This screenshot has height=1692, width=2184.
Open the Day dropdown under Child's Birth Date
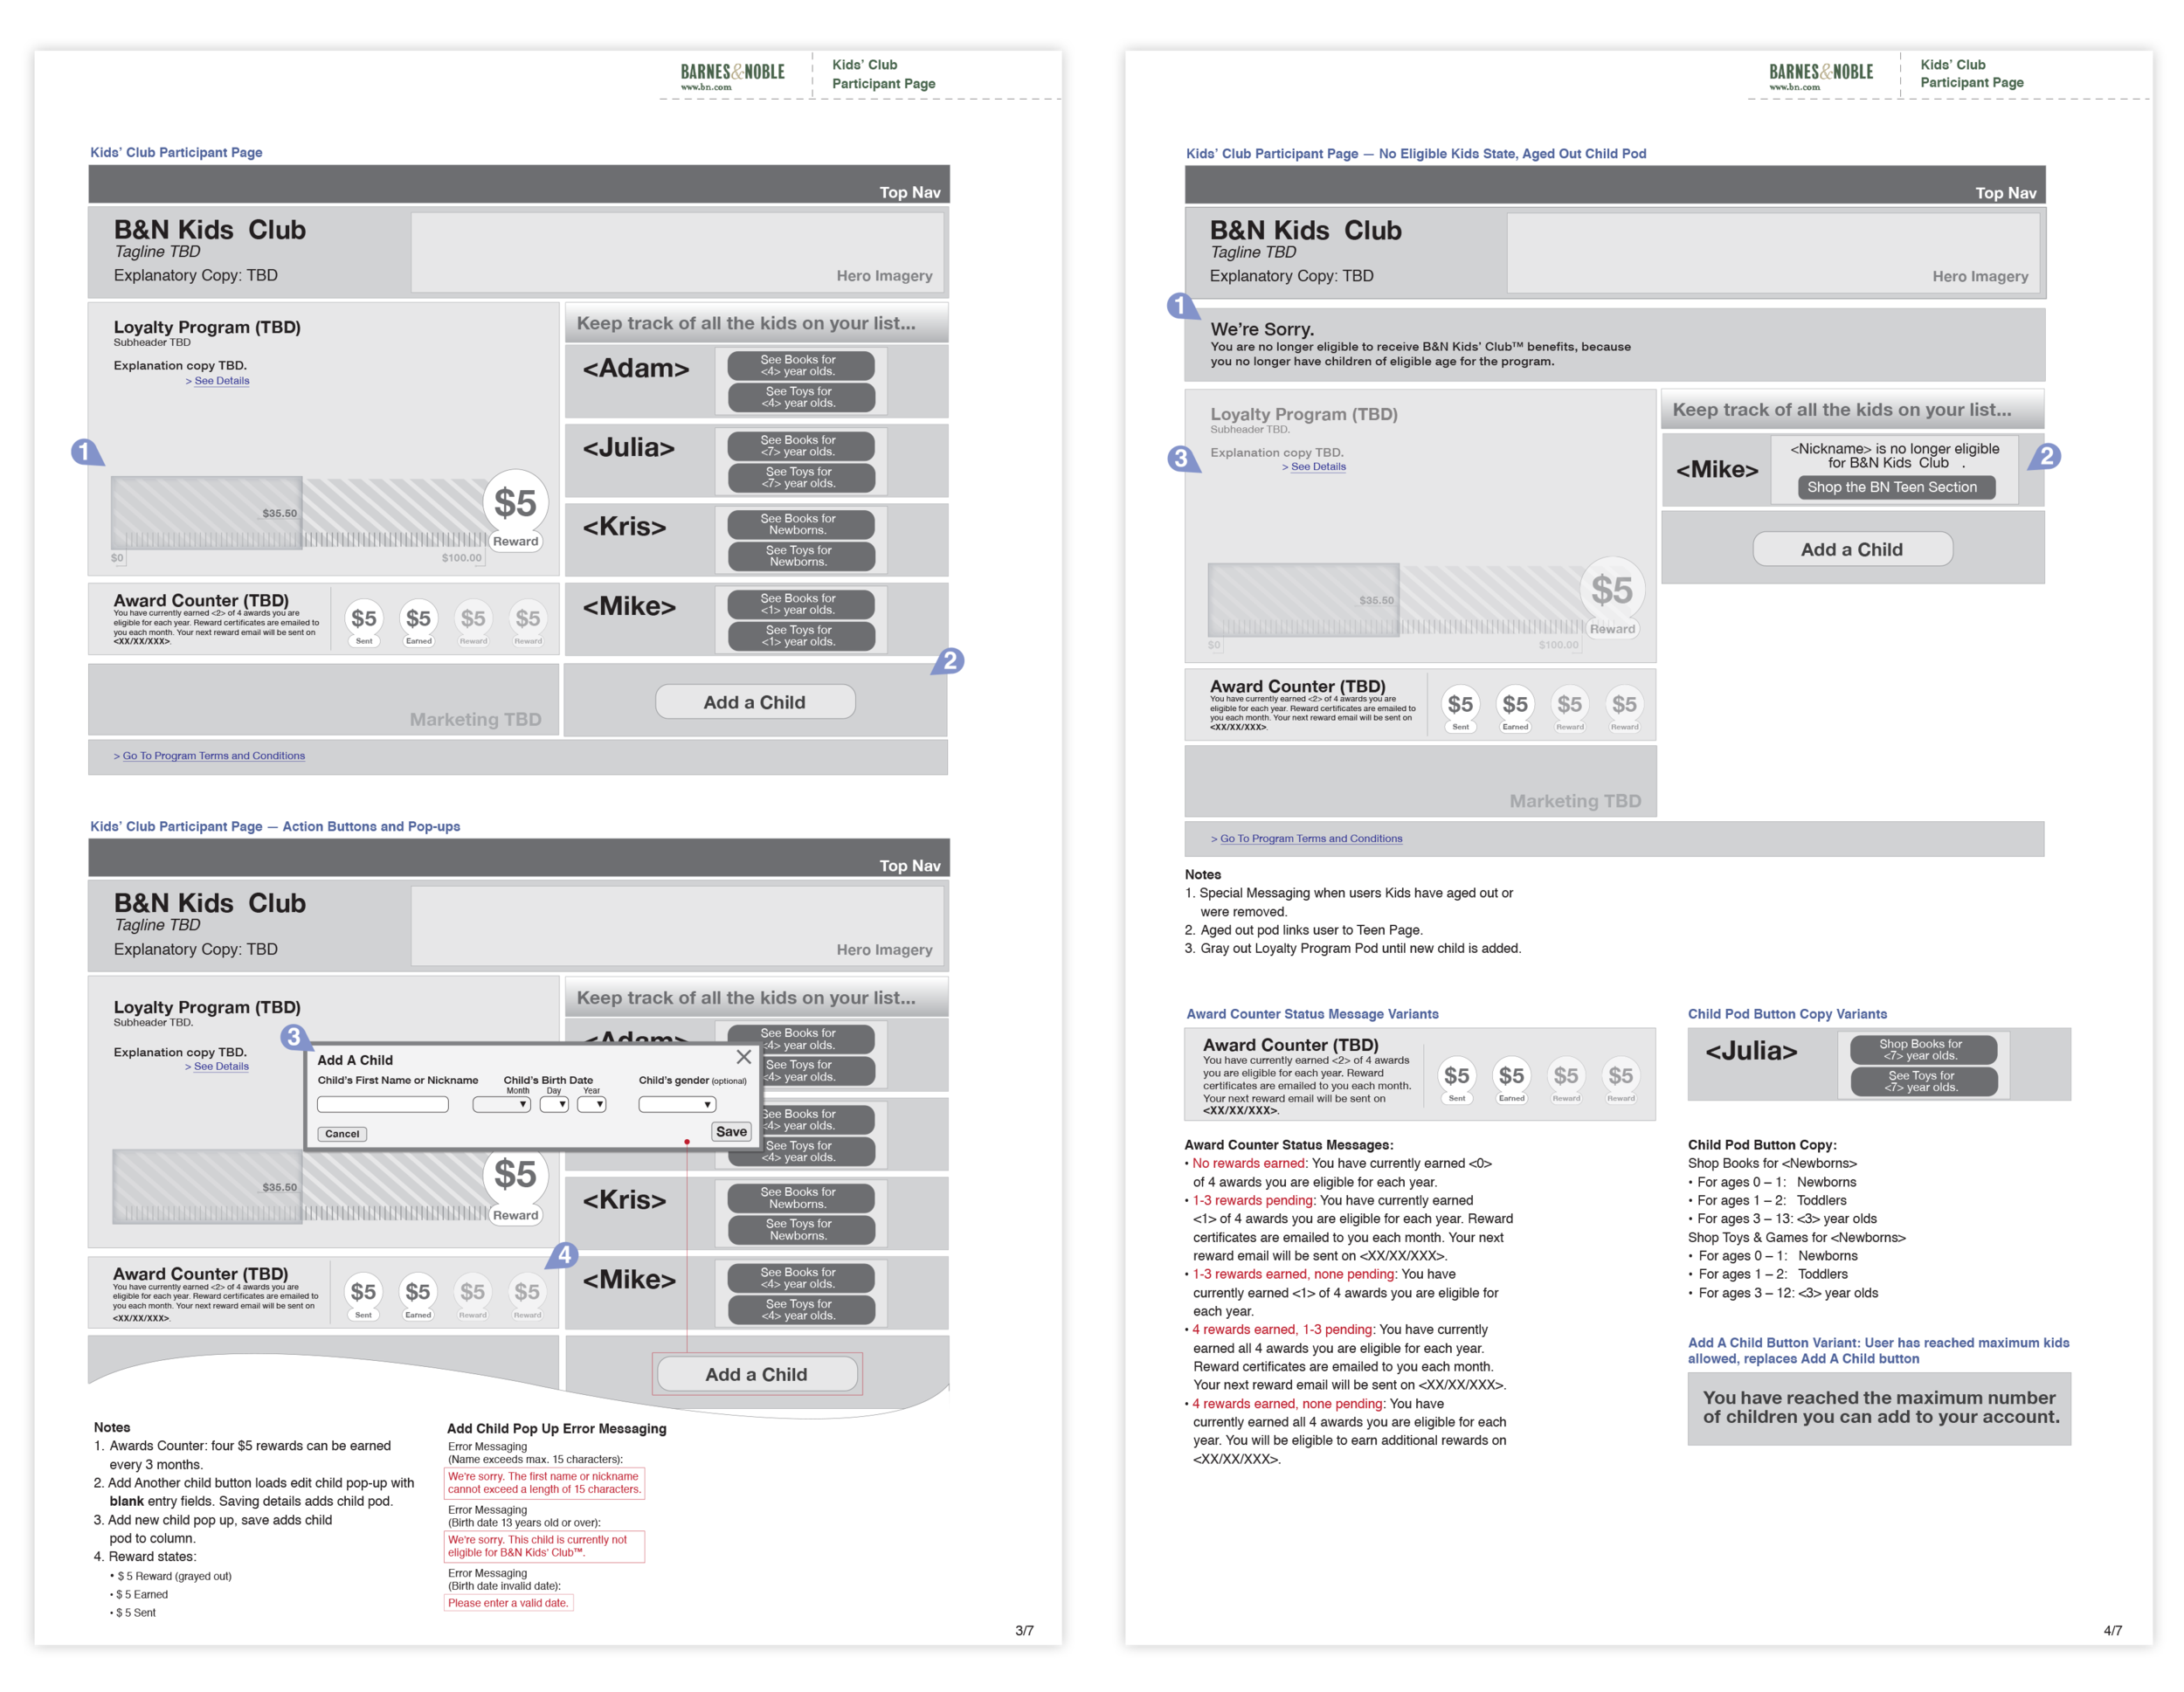[x=554, y=1105]
